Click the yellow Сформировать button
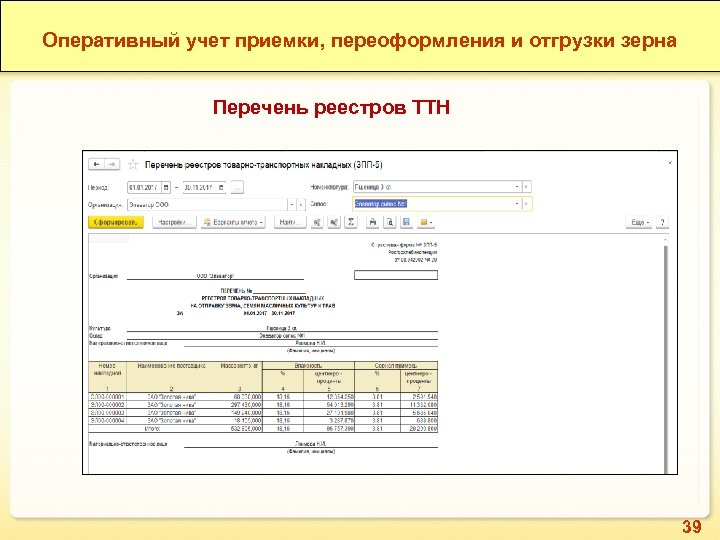 click(116, 222)
